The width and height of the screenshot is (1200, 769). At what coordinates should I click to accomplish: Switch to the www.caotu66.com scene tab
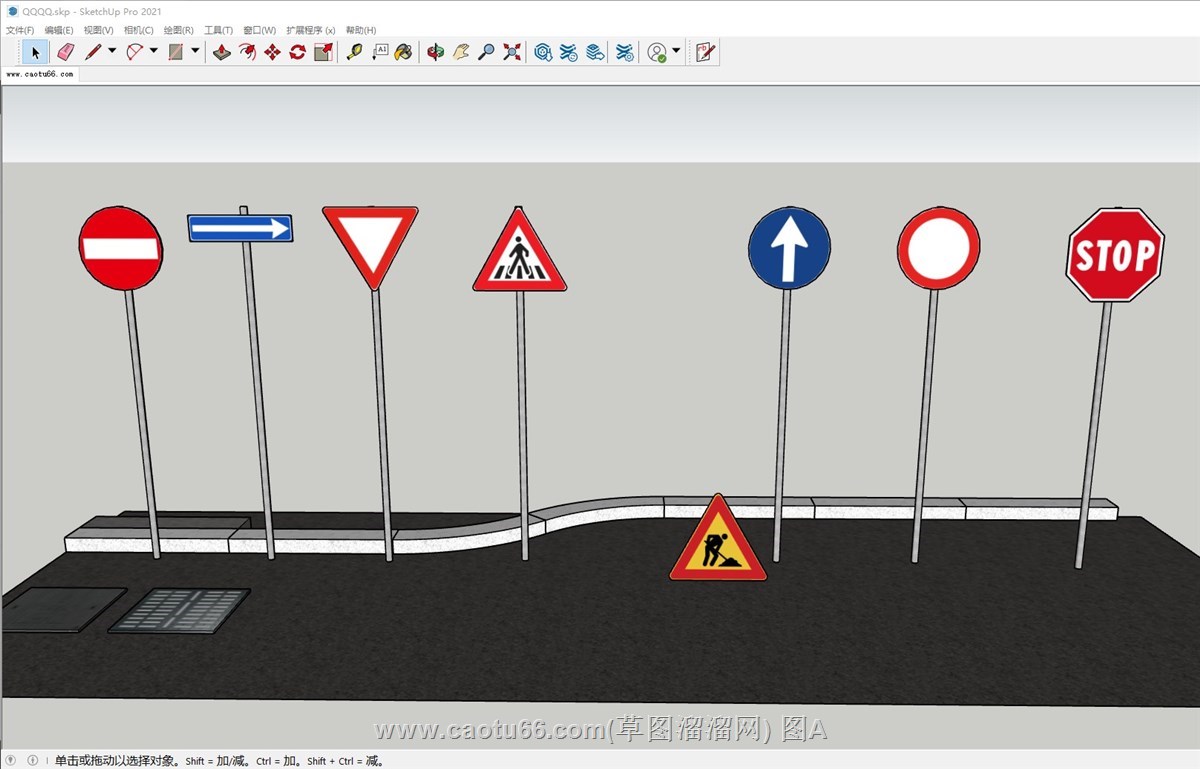(40, 74)
